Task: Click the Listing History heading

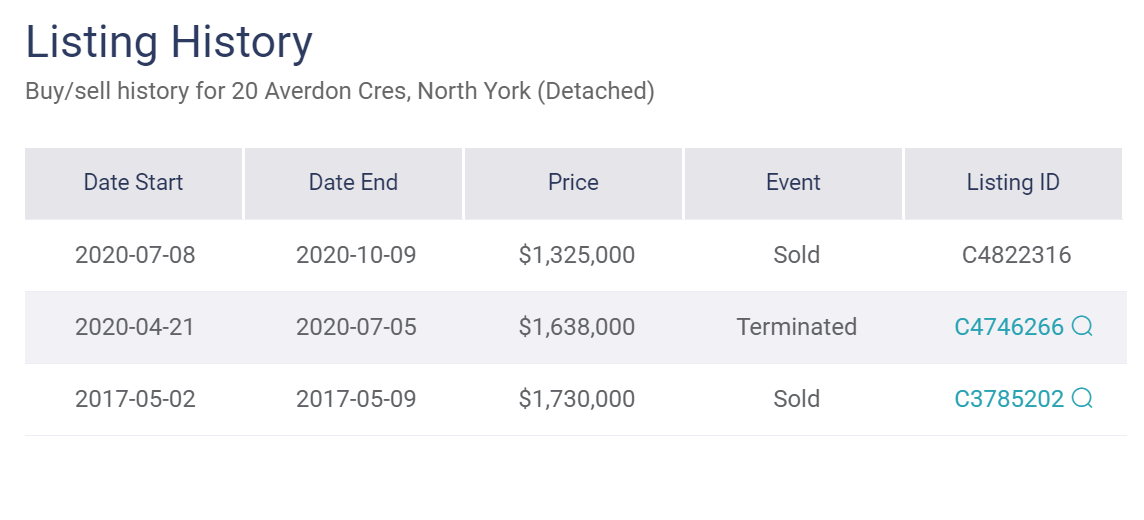Action: pos(169,42)
